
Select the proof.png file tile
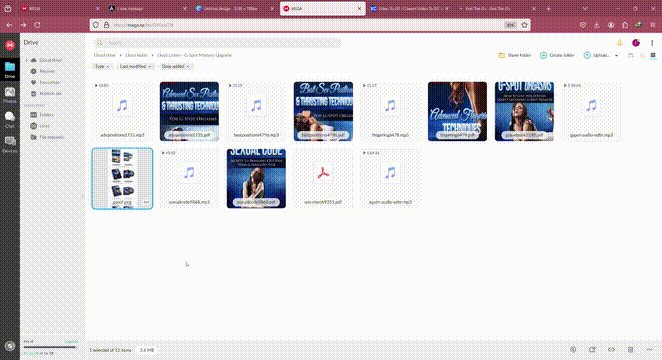click(x=122, y=179)
